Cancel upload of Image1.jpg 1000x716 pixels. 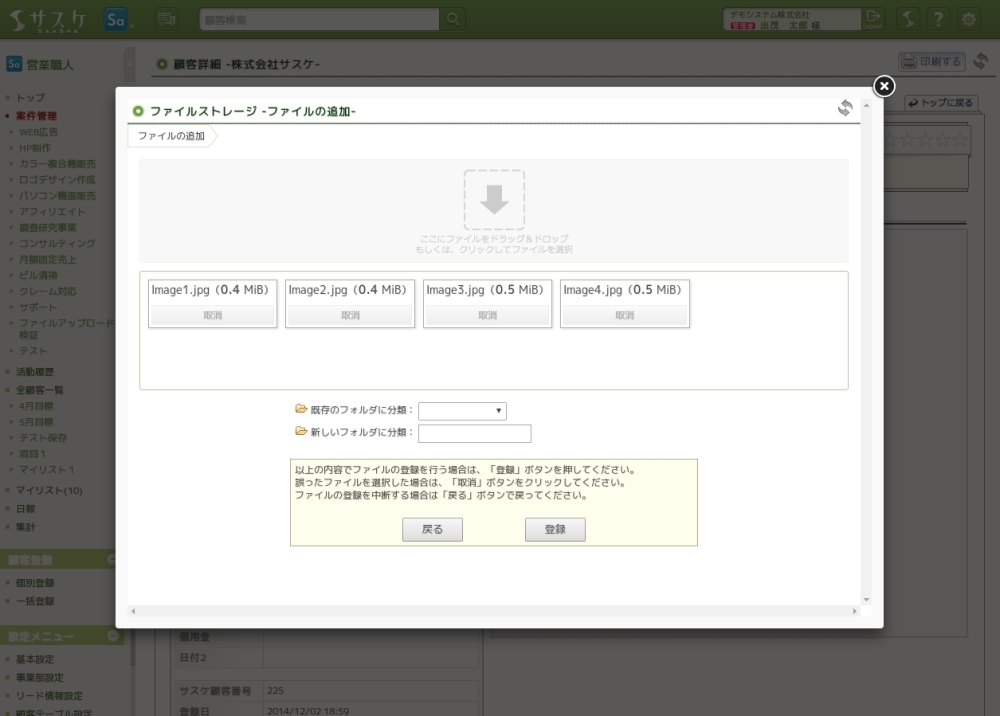[212, 316]
